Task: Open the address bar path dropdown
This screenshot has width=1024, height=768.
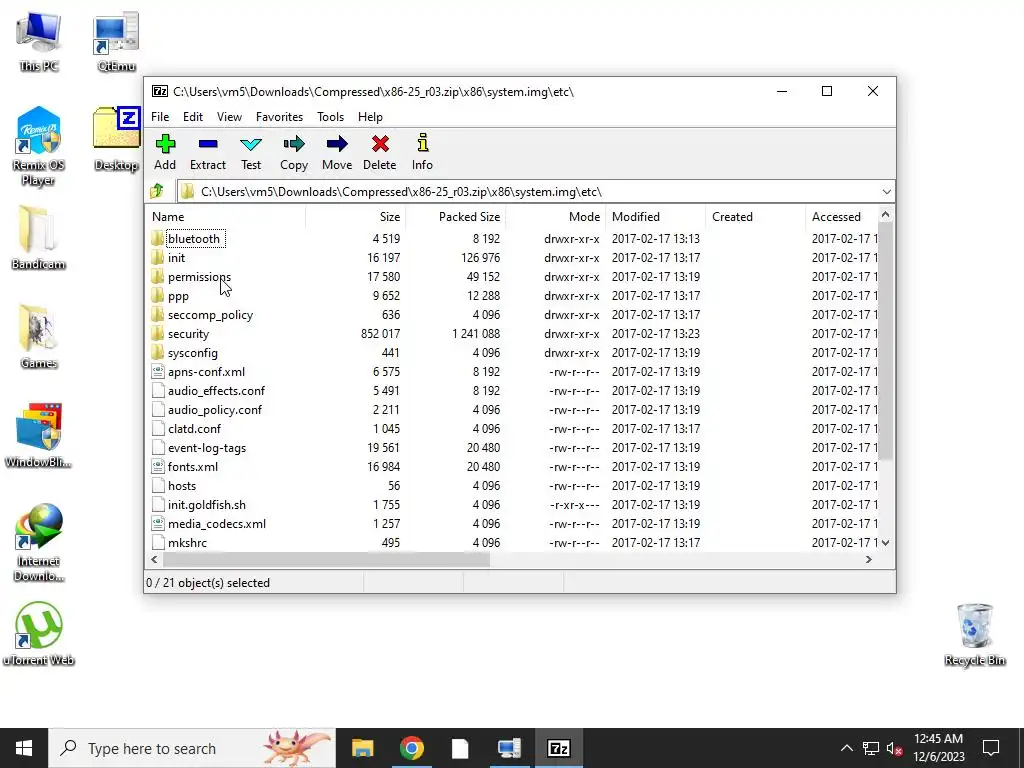Action: pos(886,191)
